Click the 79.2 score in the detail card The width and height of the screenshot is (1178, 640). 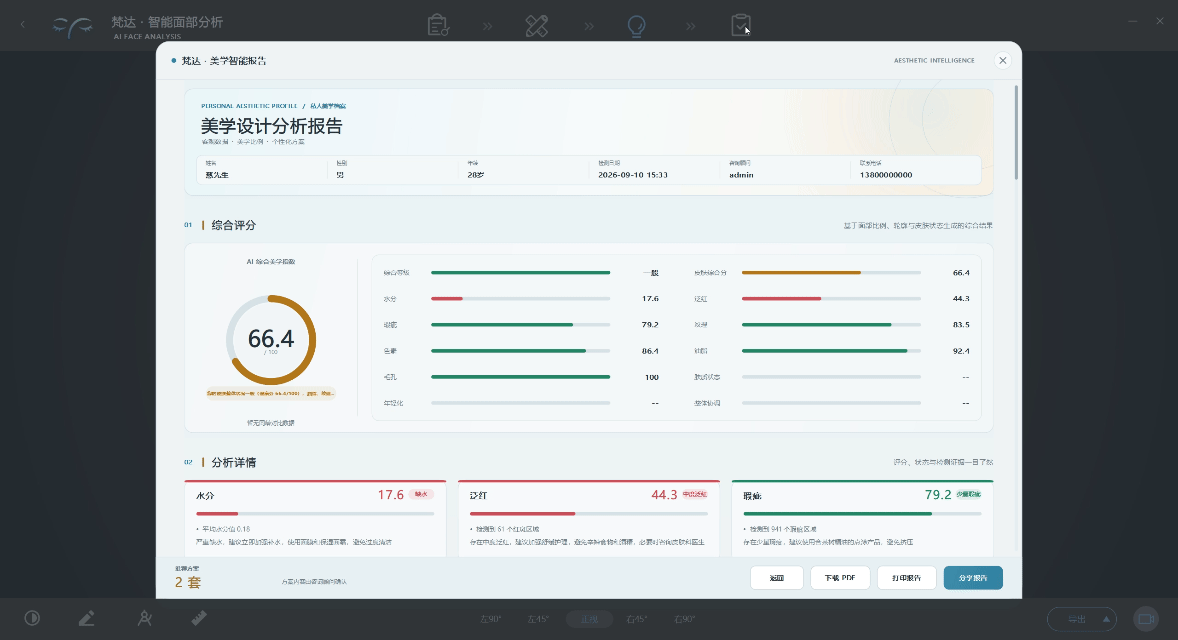coord(938,495)
